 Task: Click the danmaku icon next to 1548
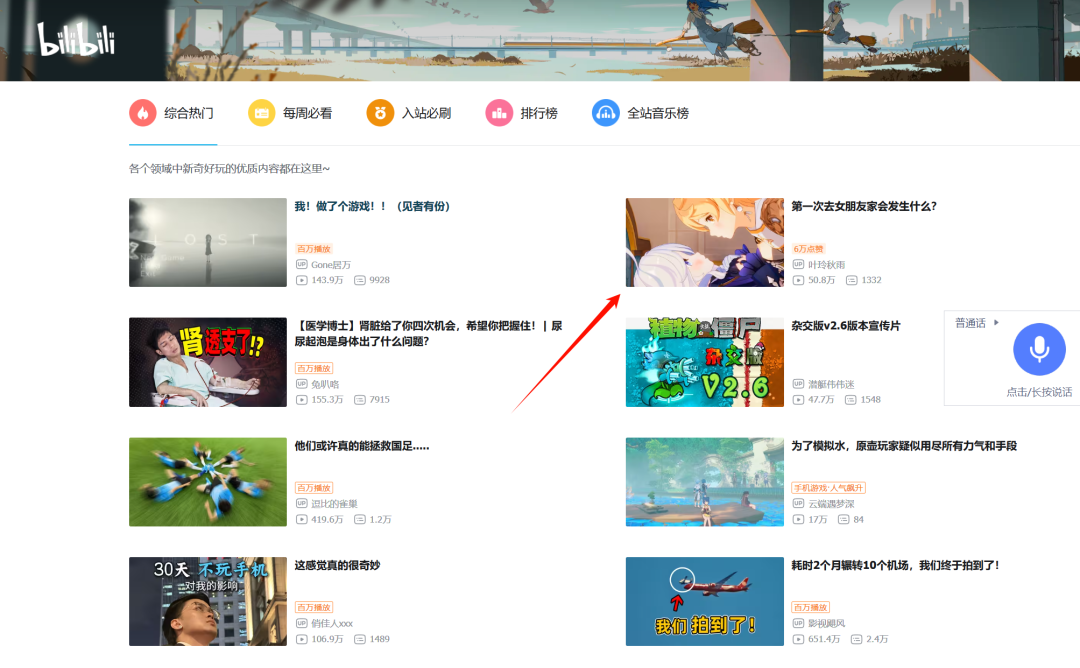851,399
